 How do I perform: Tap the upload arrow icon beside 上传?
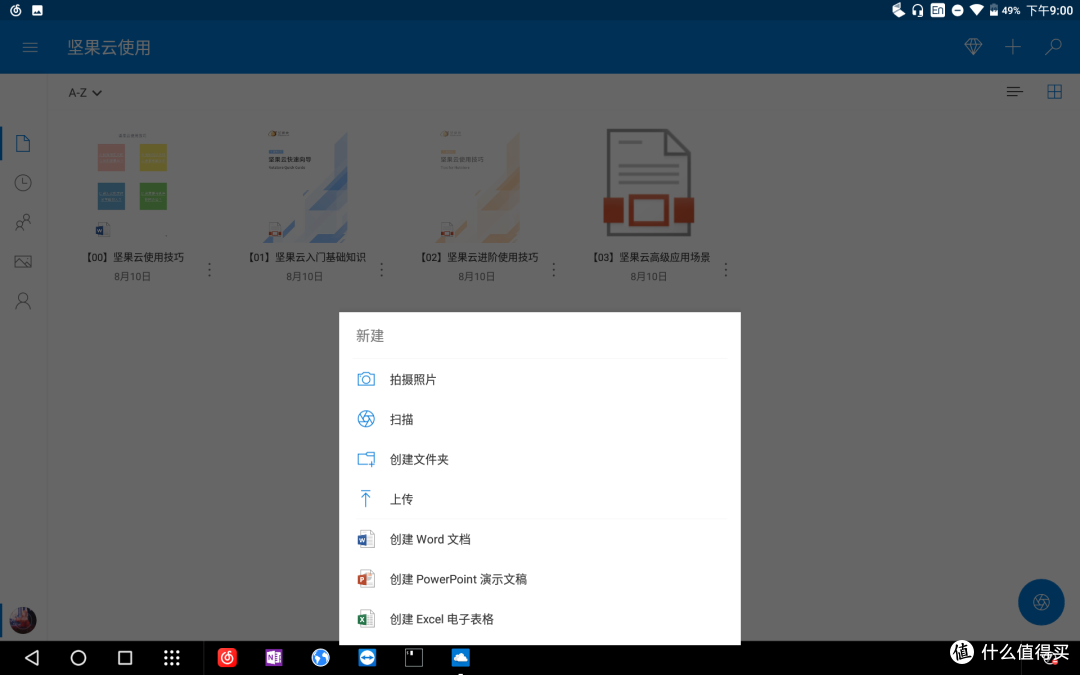click(366, 499)
